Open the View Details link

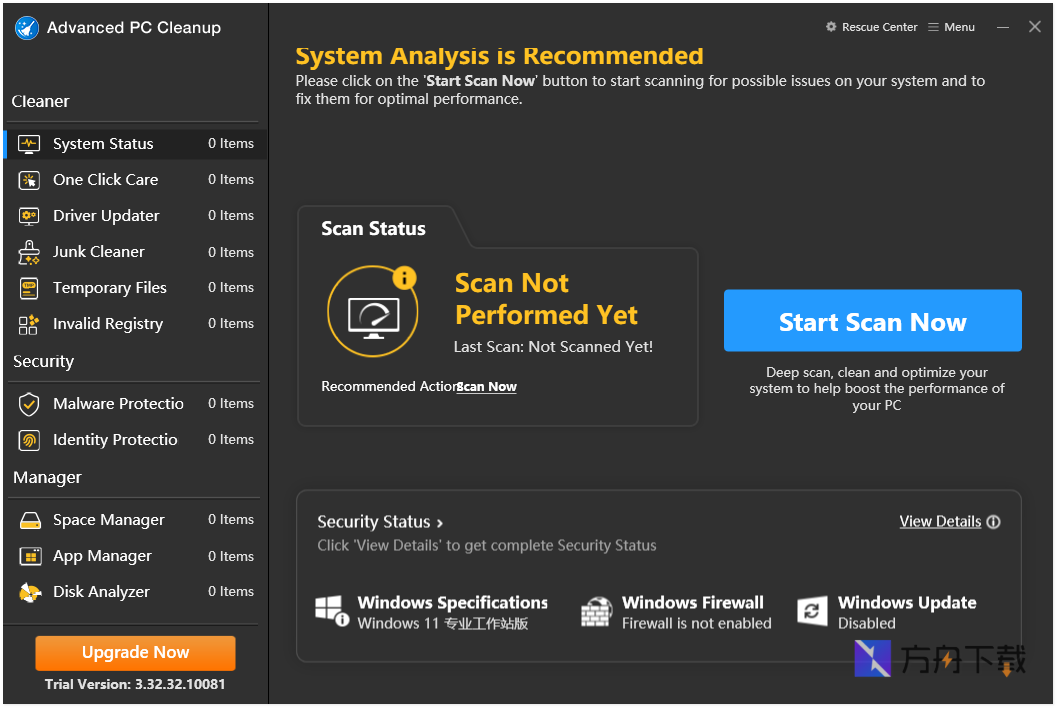click(940, 522)
